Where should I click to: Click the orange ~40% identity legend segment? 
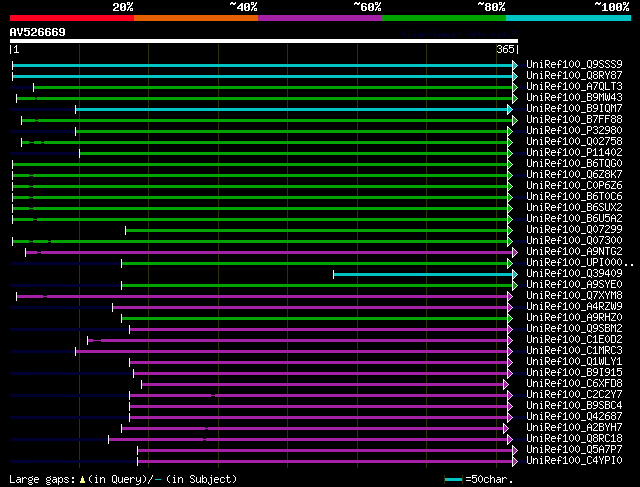[196, 18]
